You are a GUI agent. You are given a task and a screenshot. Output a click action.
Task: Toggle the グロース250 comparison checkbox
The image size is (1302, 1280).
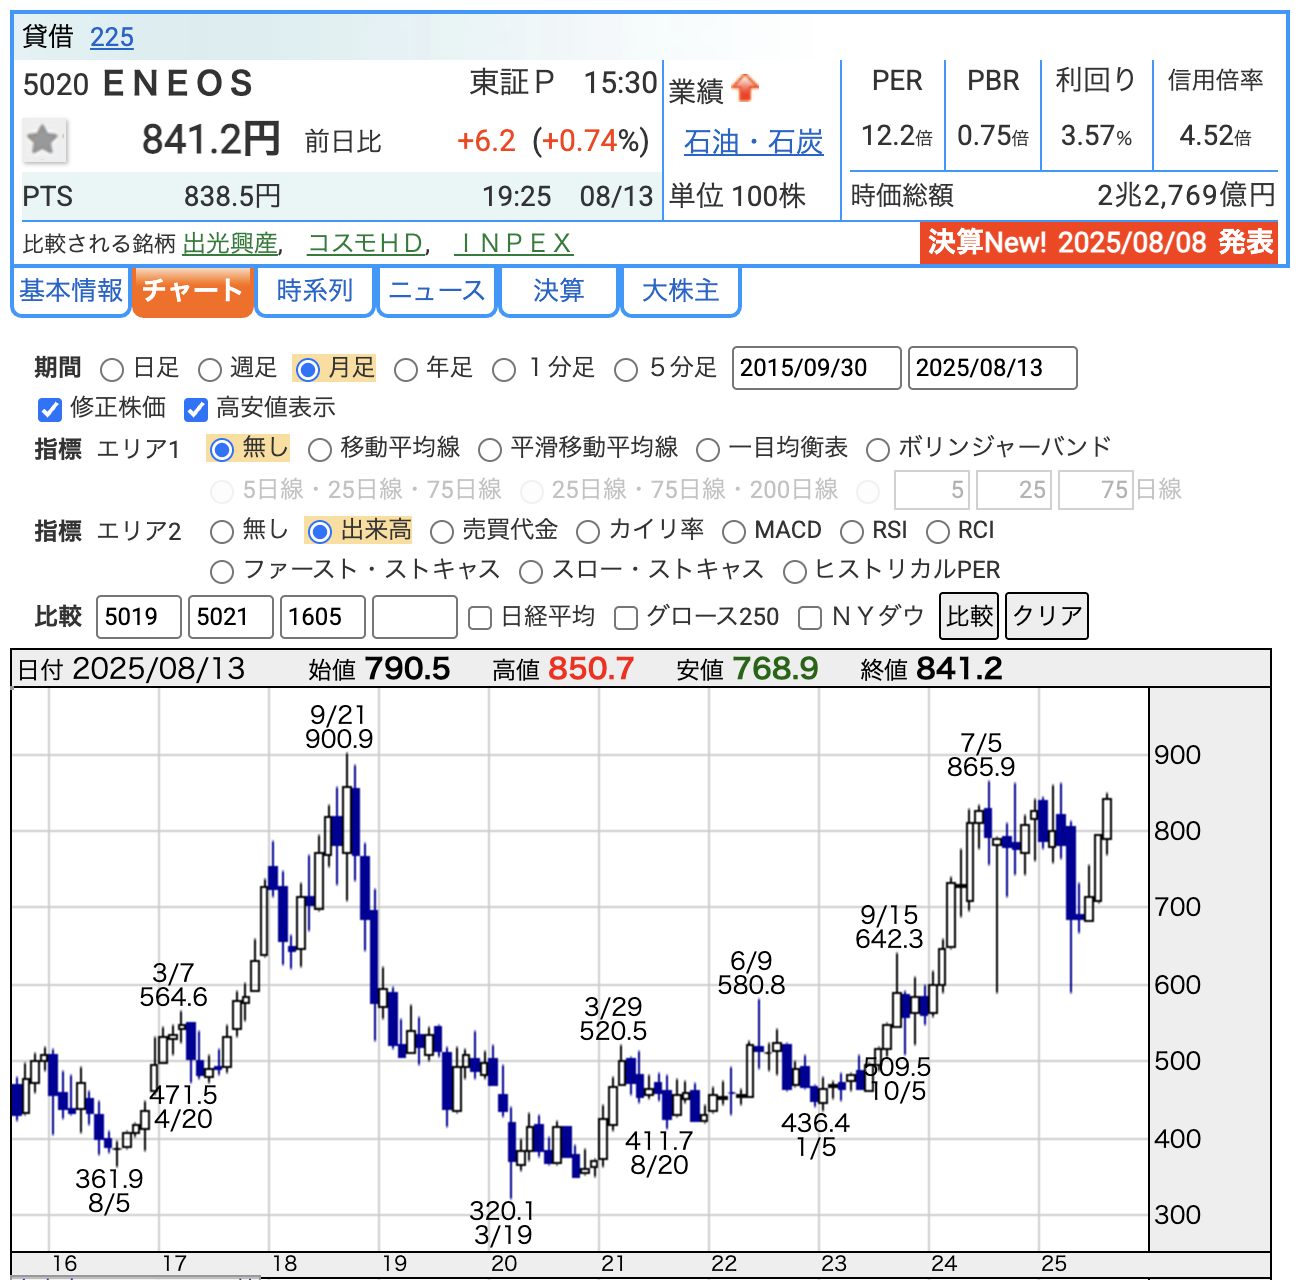click(626, 618)
